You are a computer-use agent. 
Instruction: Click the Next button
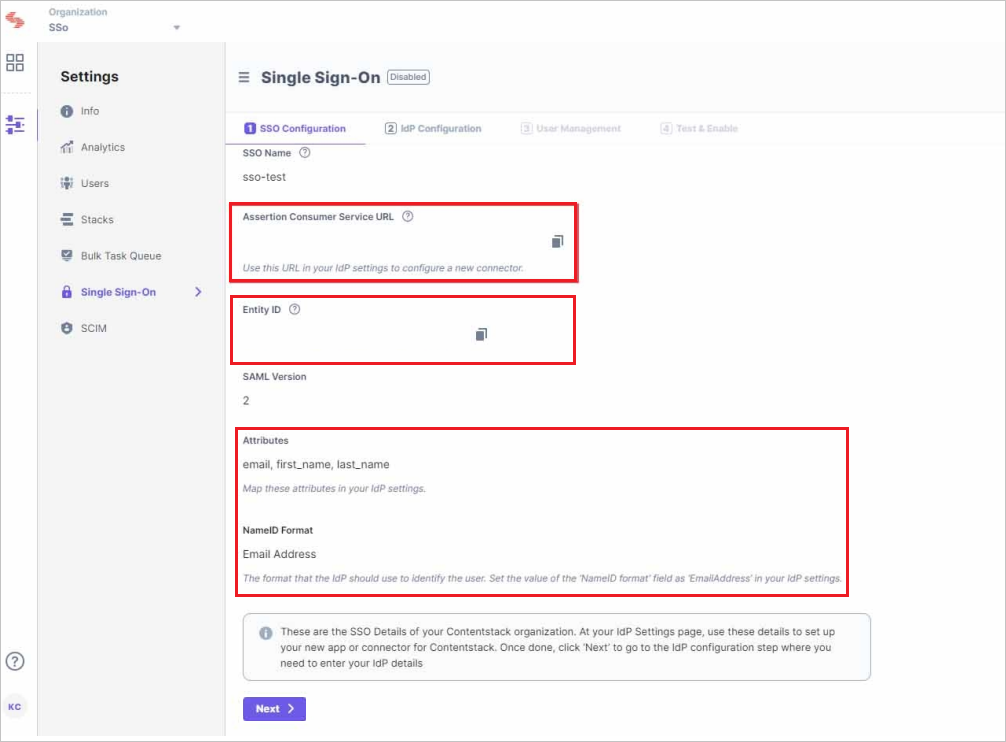(x=273, y=709)
